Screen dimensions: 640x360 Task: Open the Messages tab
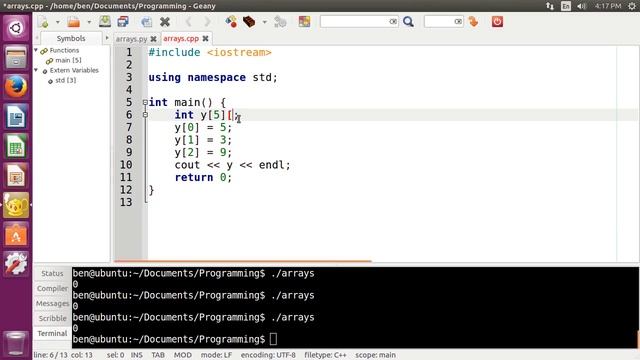pos(52,304)
